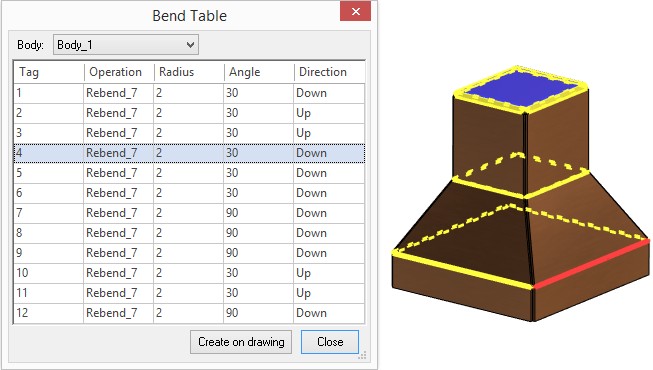The height and width of the screenshot is (370, 653).
Task: Select row tagged 9 in the bend table
Action: click(x=189, y=253)
